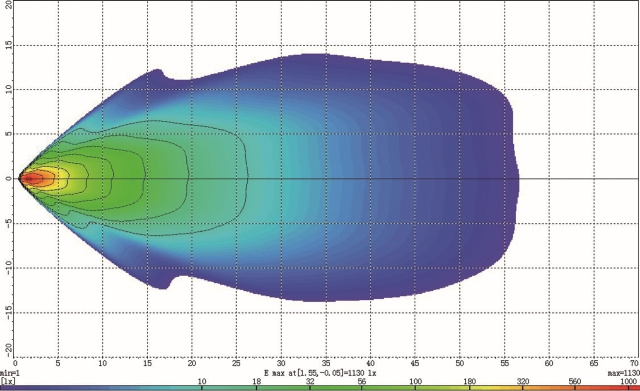Click the '[lx]' unit label
The width and height of the screenshot is (640, 391).
[x=8, y=381]
